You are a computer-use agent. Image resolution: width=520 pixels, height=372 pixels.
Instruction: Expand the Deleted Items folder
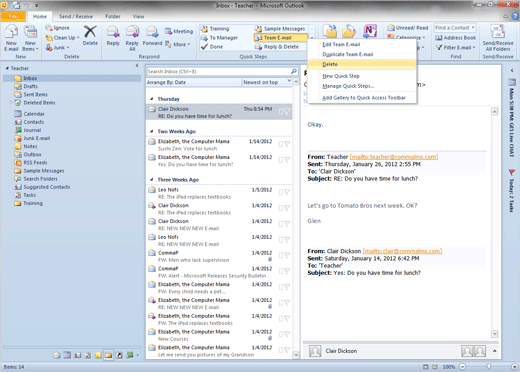[11, 103]
